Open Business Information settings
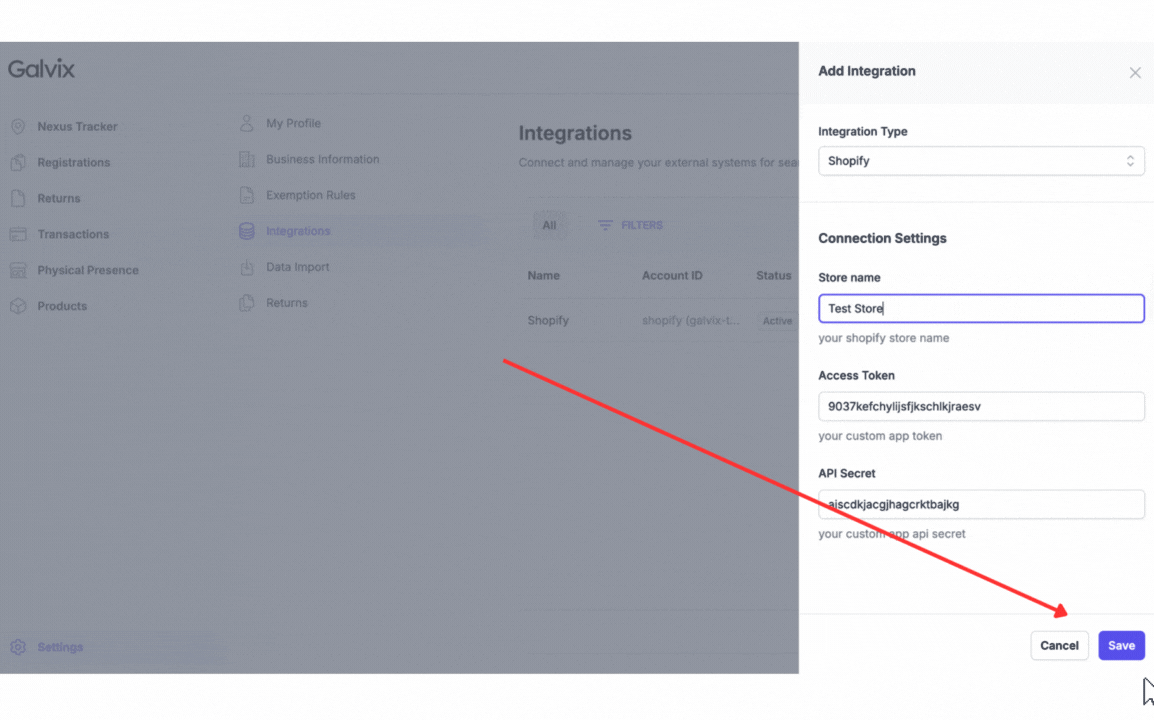The image size is (1154, 720). tap(322, 159)
